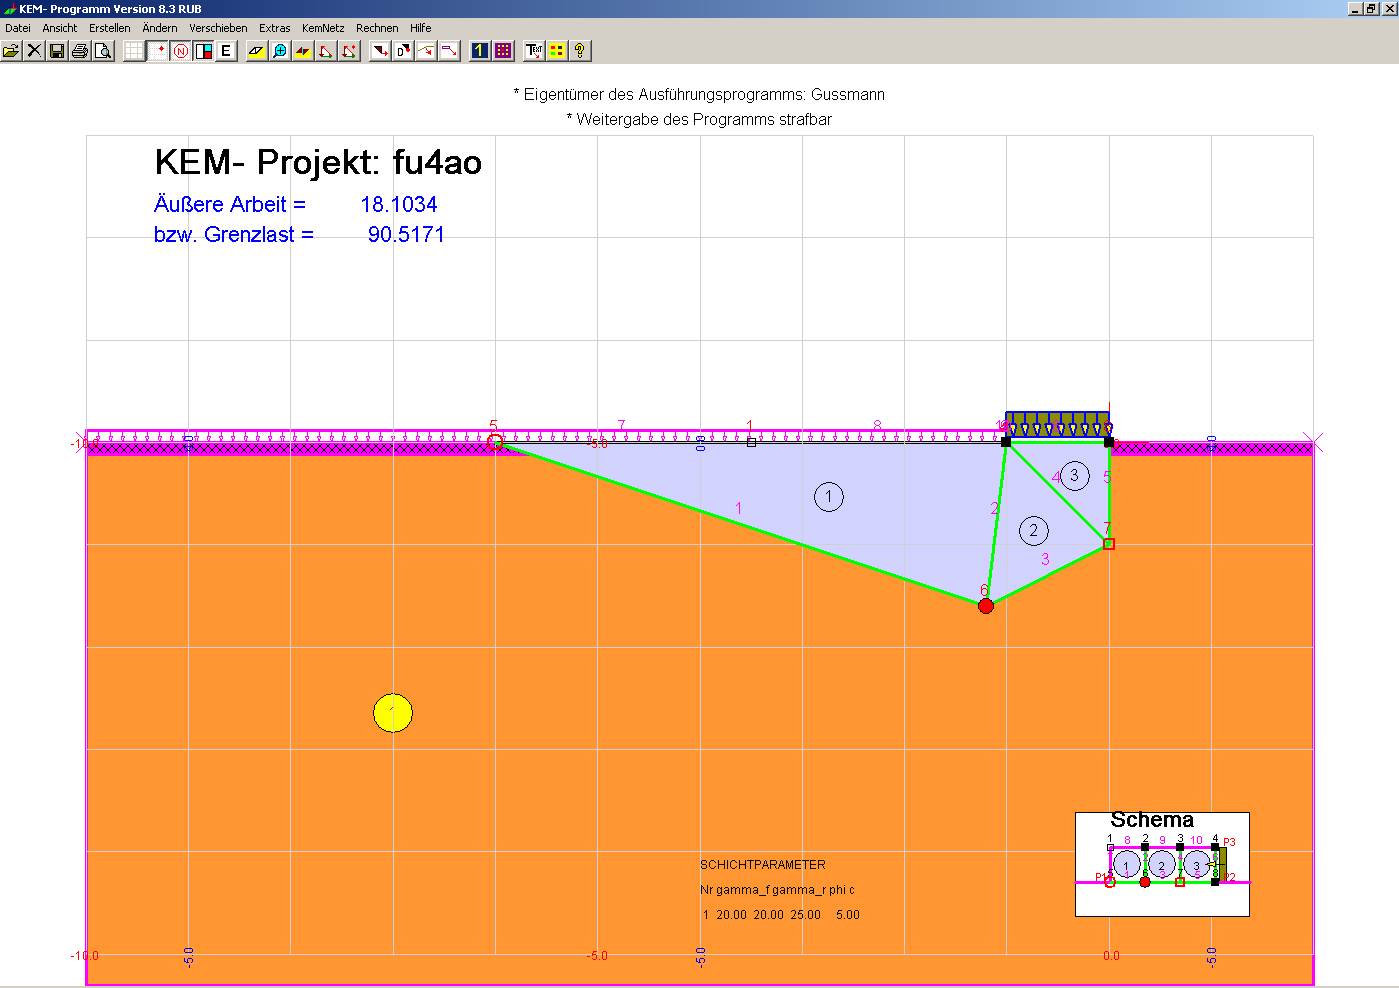Screen dimensions: 1399x988
Task: Open the Ändern menu
Action: point(160,28)
